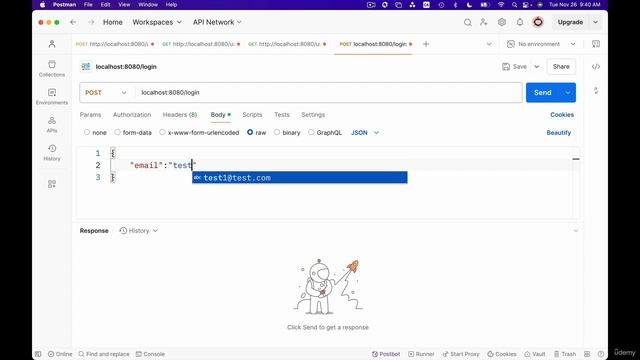Switch to the Authorization tab
Screen dimensions: 640x360
click(132, 115)
